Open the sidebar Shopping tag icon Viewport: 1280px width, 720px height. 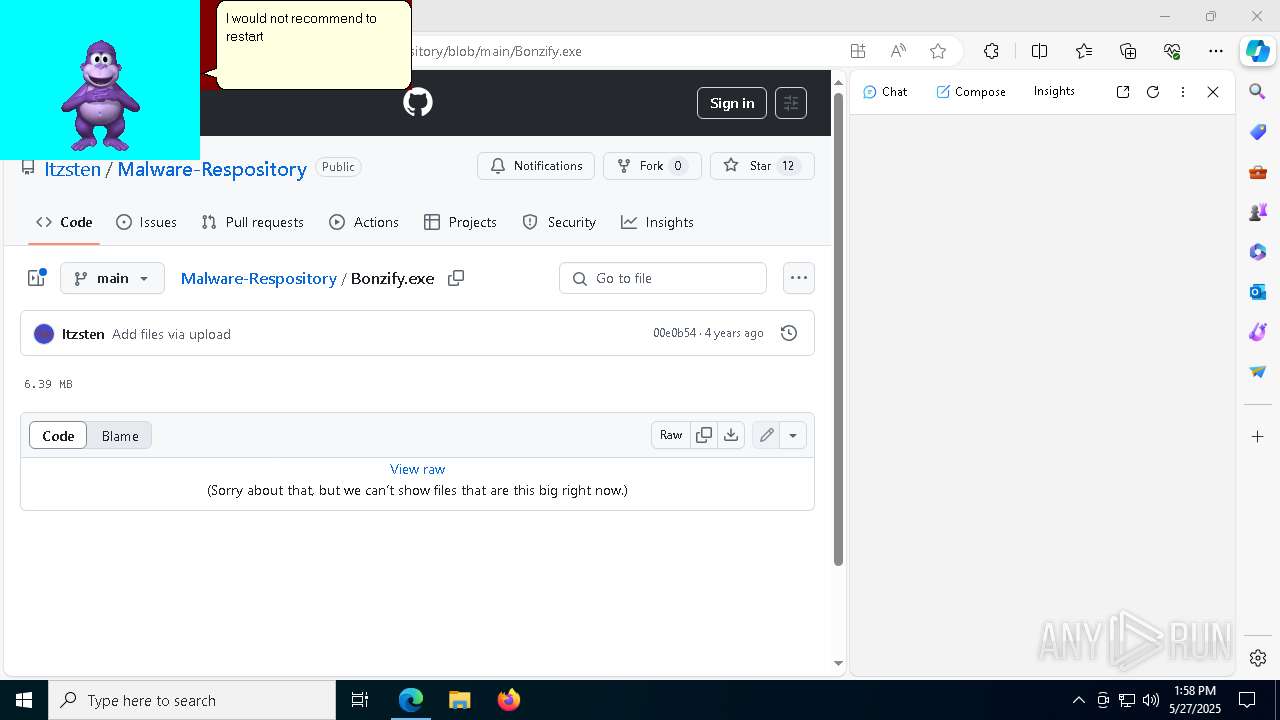click(x=1258, y=132)
